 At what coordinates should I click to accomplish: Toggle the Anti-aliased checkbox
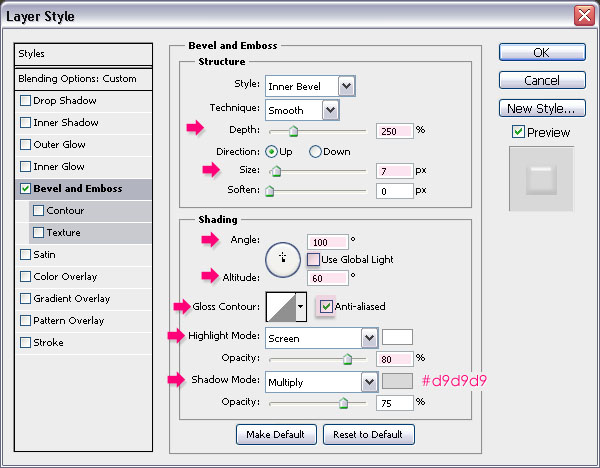tap(326, 307)
